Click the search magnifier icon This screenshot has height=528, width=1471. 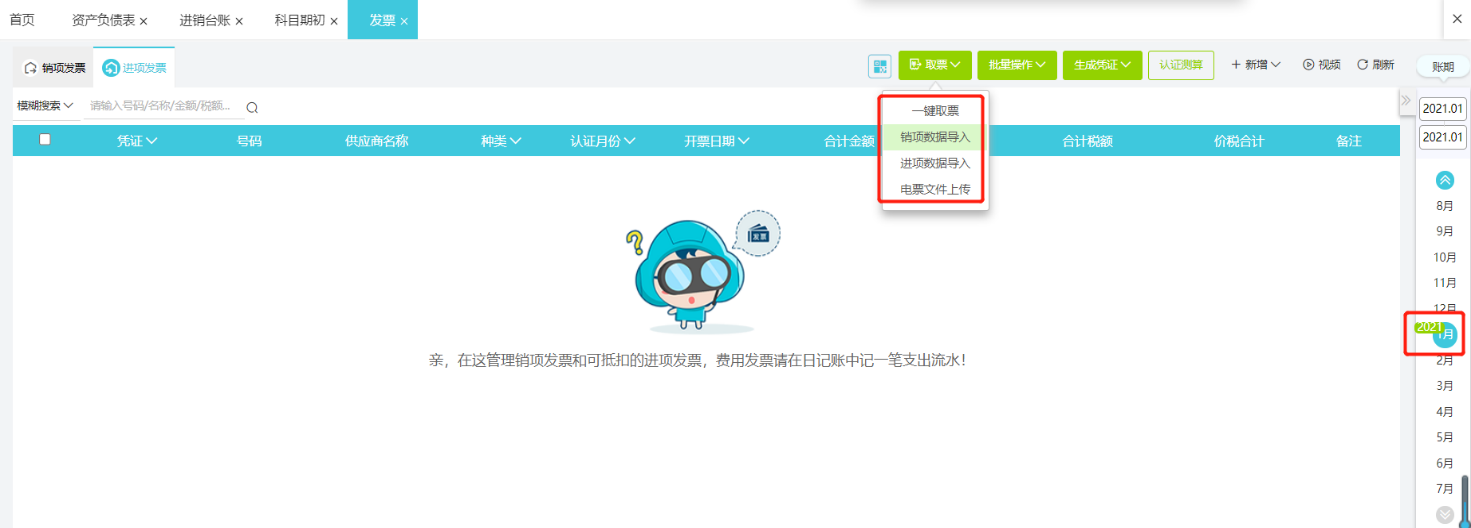click(252, 107)
